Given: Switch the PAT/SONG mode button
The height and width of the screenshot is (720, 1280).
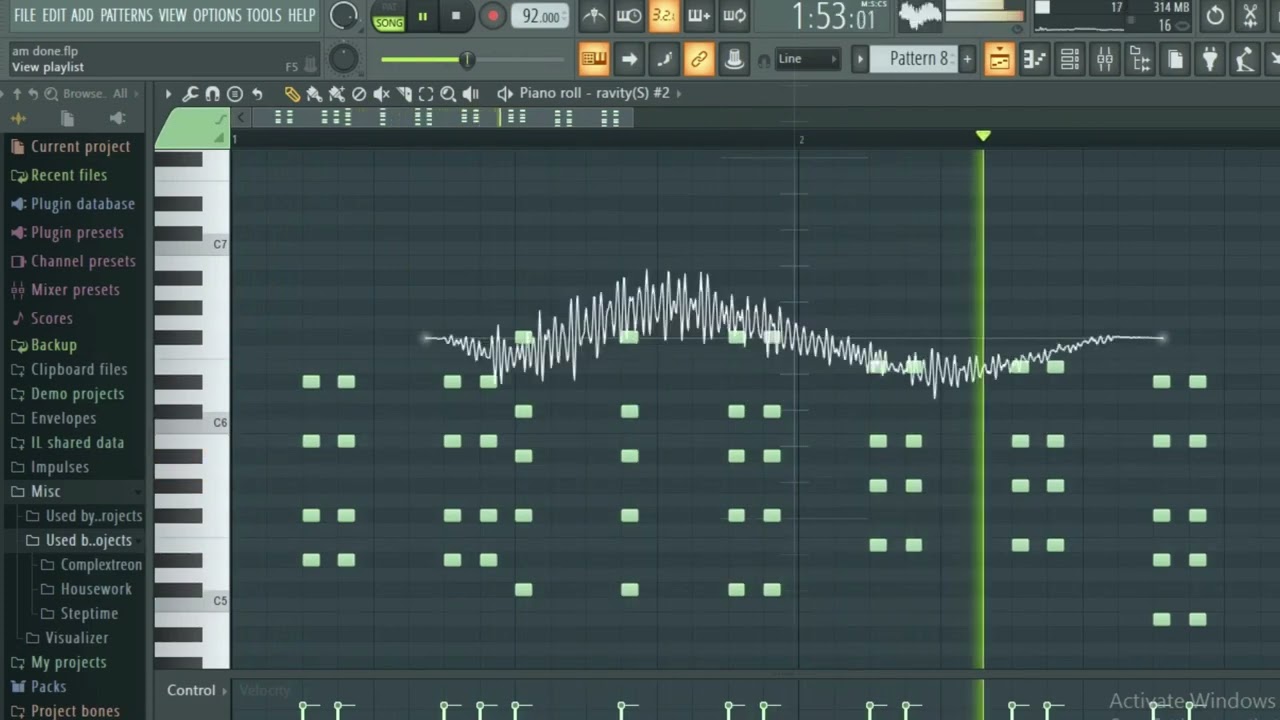Looking at the screenshot, I should coord(389,16).
